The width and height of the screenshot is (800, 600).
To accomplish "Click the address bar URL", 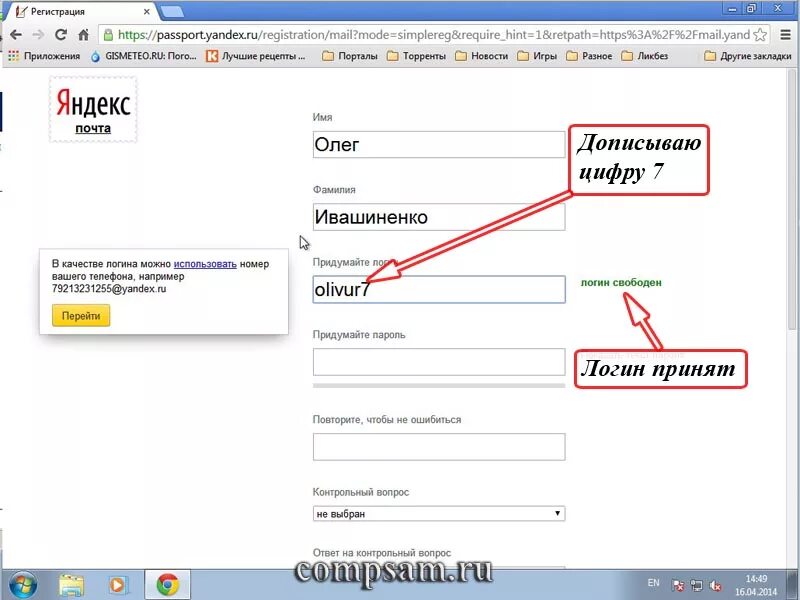I will tap(434, 35).
